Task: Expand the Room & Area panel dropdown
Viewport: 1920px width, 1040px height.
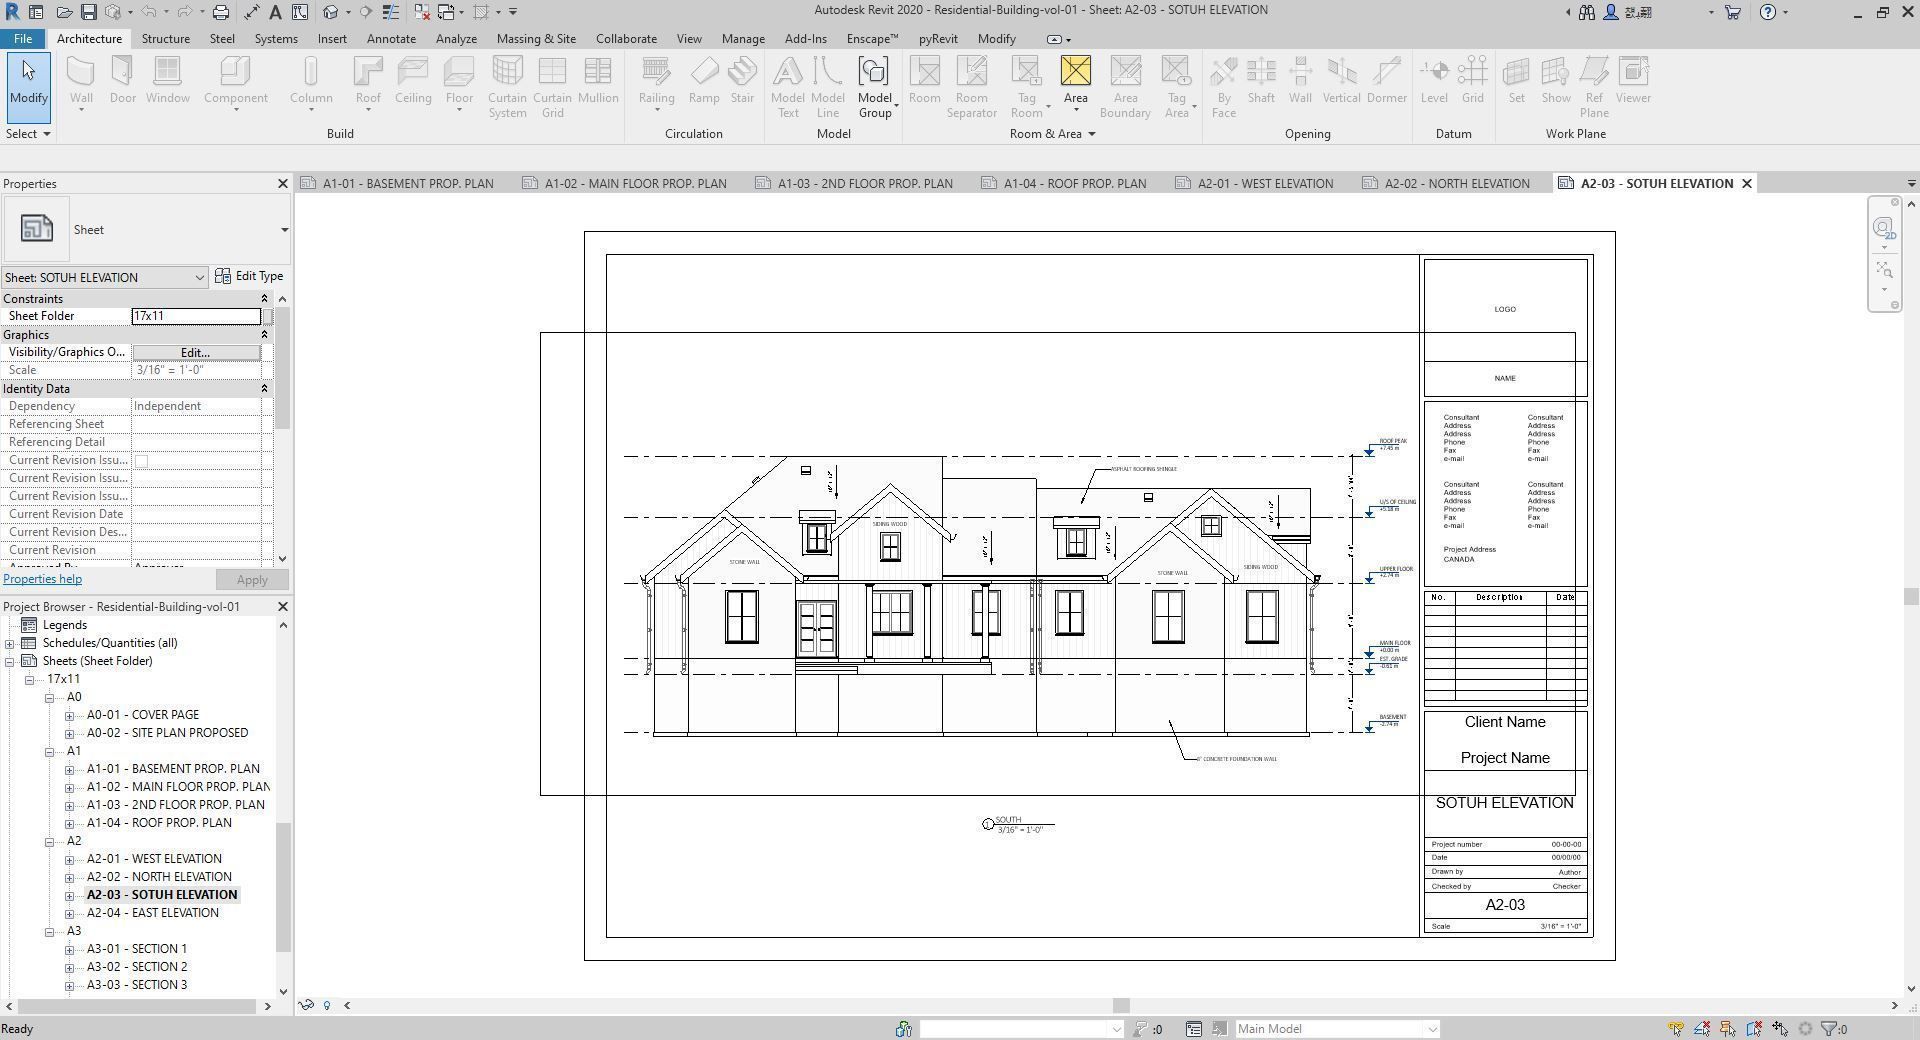Action: click(x=1052, y=134)
